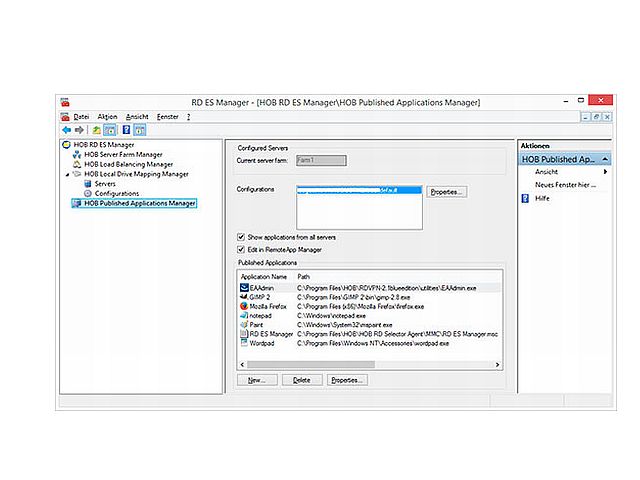Click the HOB Server Farm Manager tree icon

click(x=77, y=154)
